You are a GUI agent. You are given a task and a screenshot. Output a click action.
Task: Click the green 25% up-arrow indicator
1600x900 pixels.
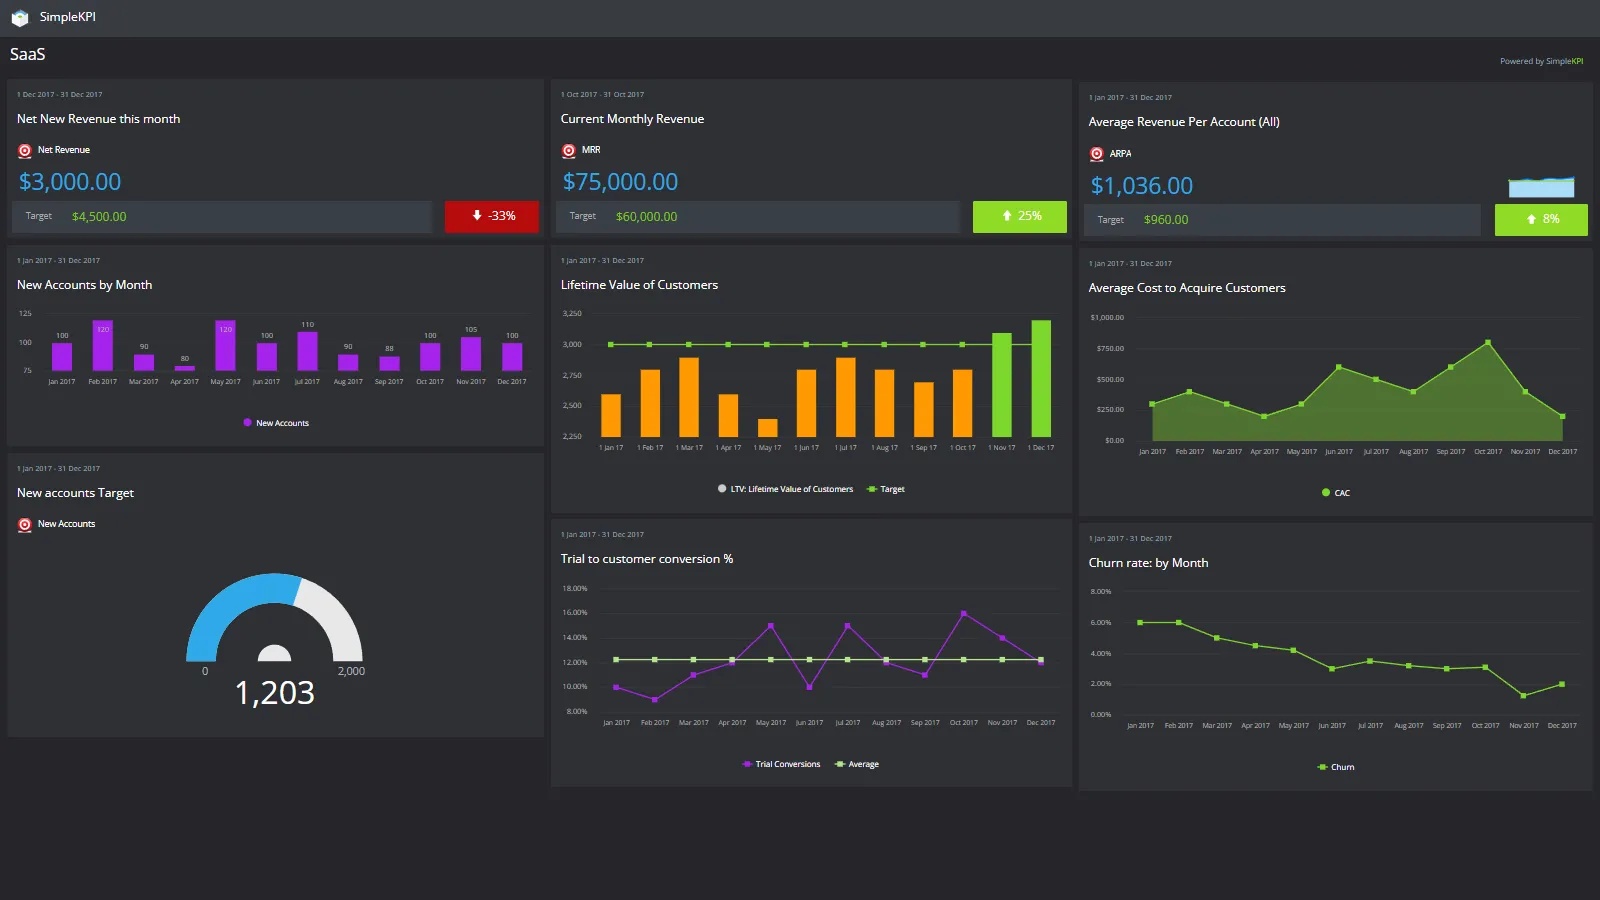pos(1019,216)
